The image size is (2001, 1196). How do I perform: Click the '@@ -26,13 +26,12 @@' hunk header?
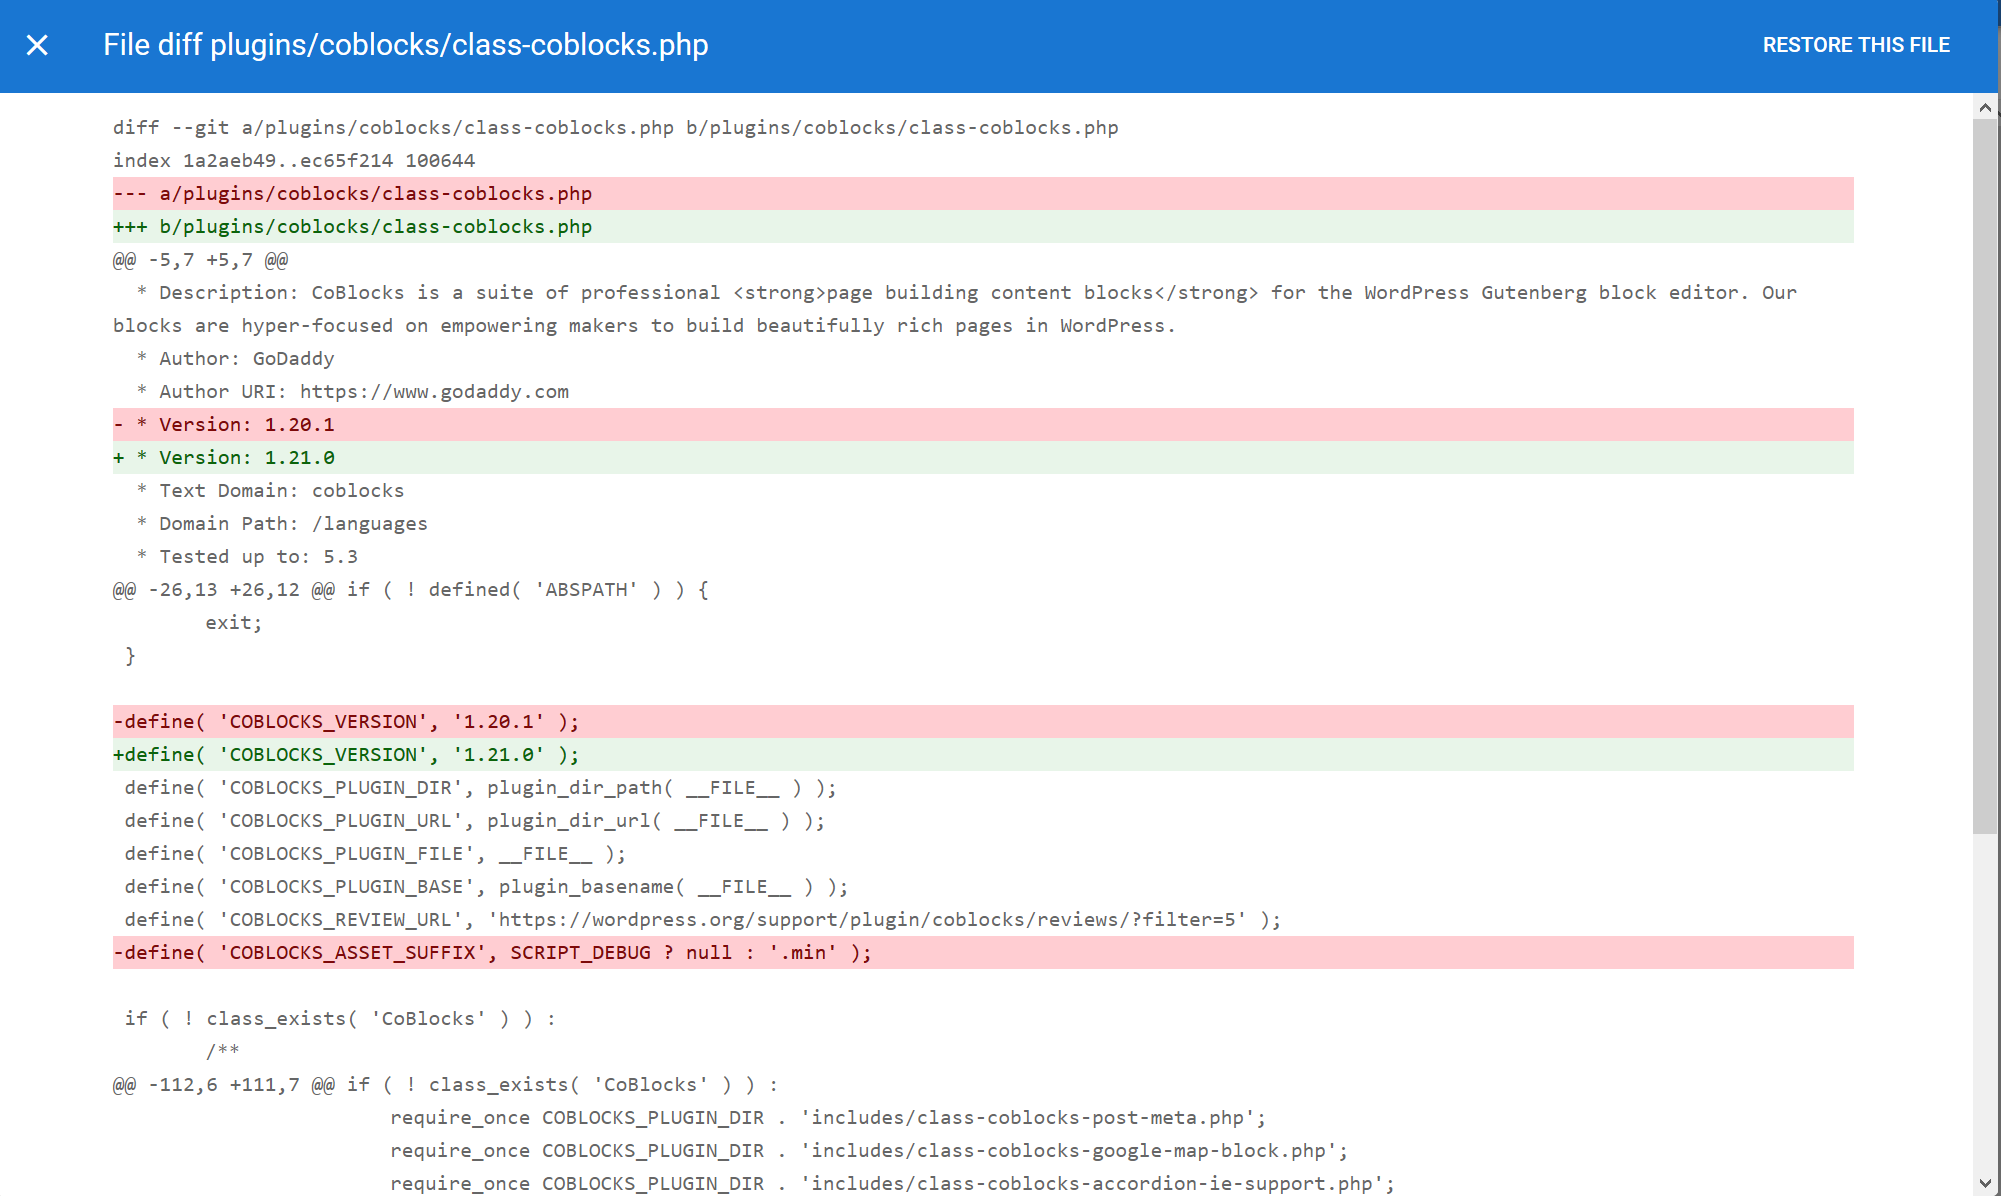411,589
